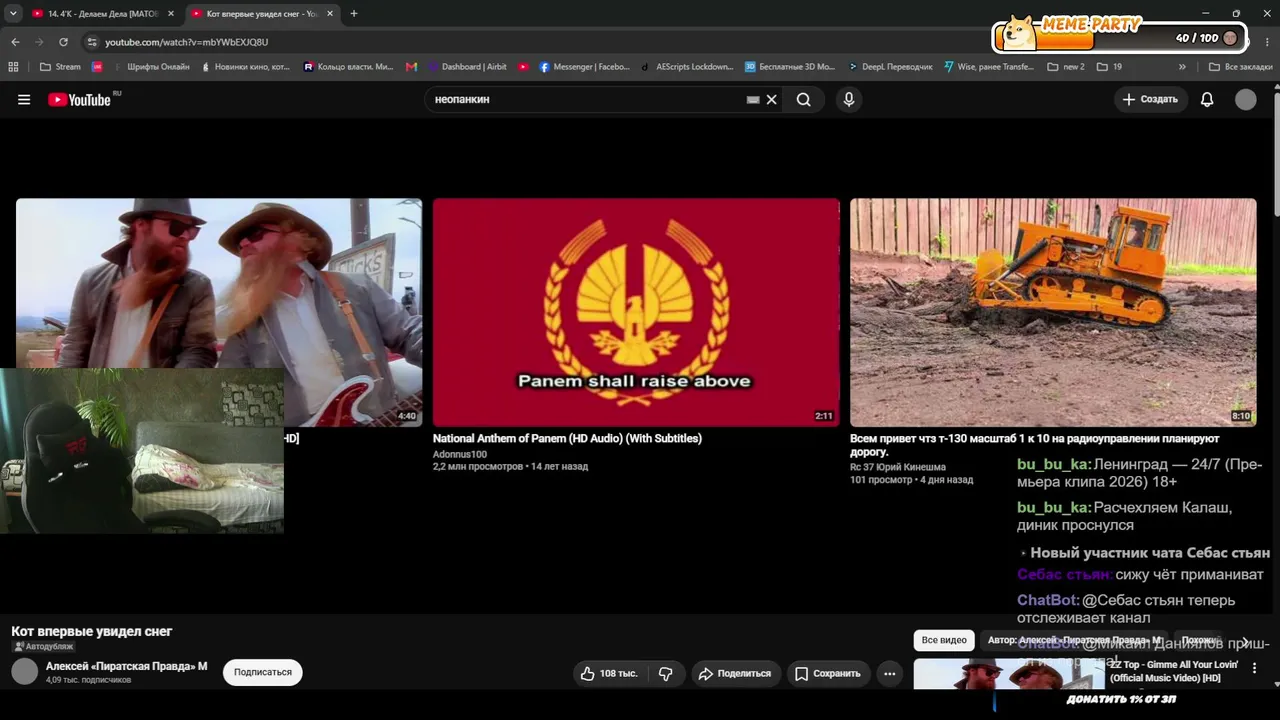
Task: Open the on-screen keyboard in search box
Action: [x=753, y=100]
